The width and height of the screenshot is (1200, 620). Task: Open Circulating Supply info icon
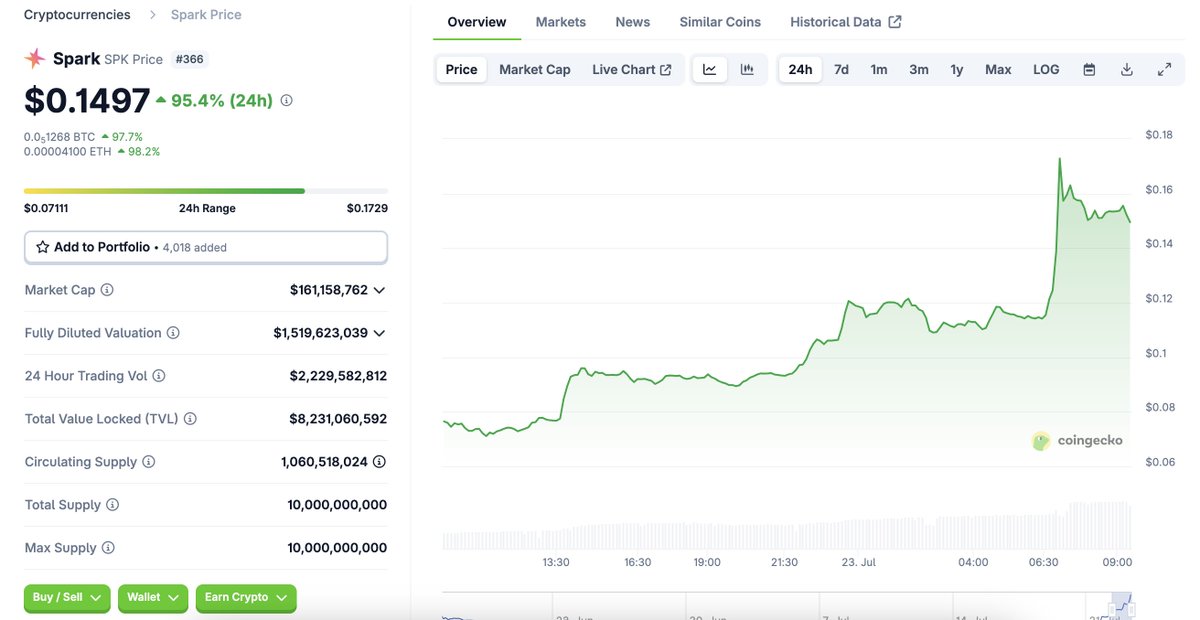pyautogui.click(x=149, y=462)
